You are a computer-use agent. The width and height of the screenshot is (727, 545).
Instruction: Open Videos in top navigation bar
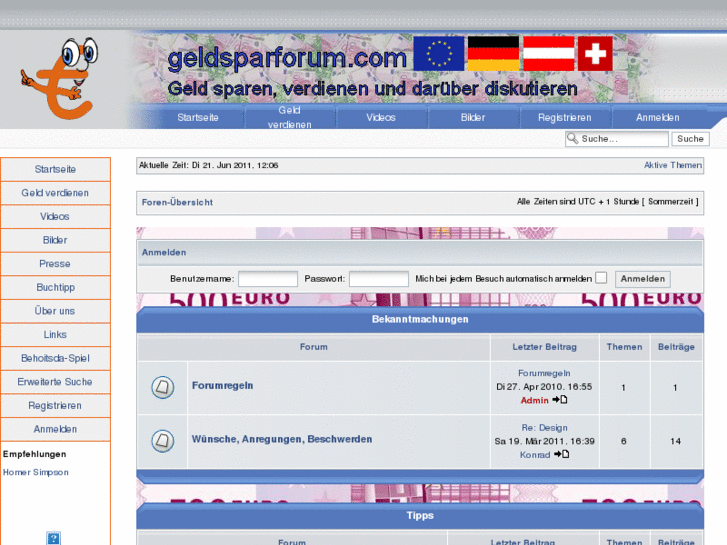click(x=381, y=117)
